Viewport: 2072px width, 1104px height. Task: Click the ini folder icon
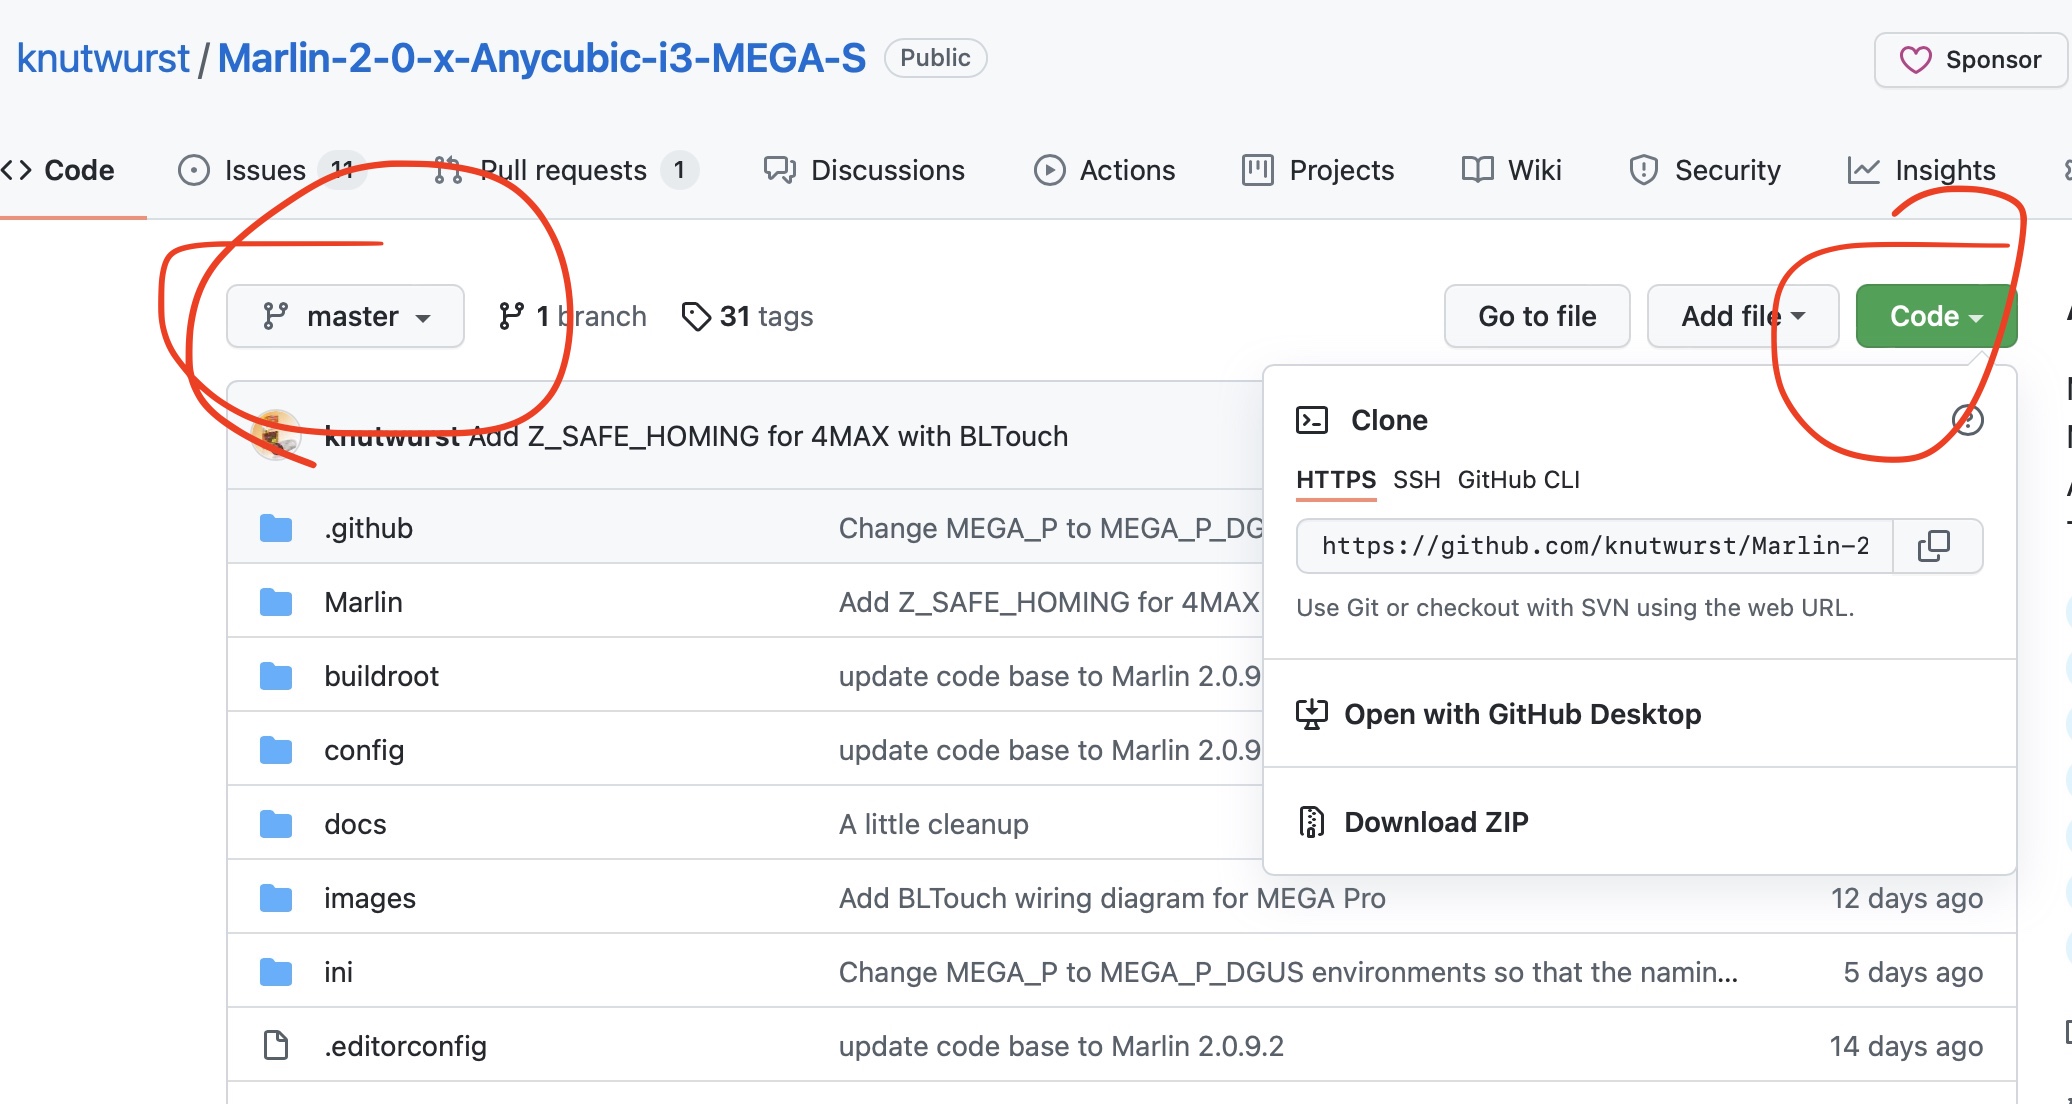coord(276,972)
